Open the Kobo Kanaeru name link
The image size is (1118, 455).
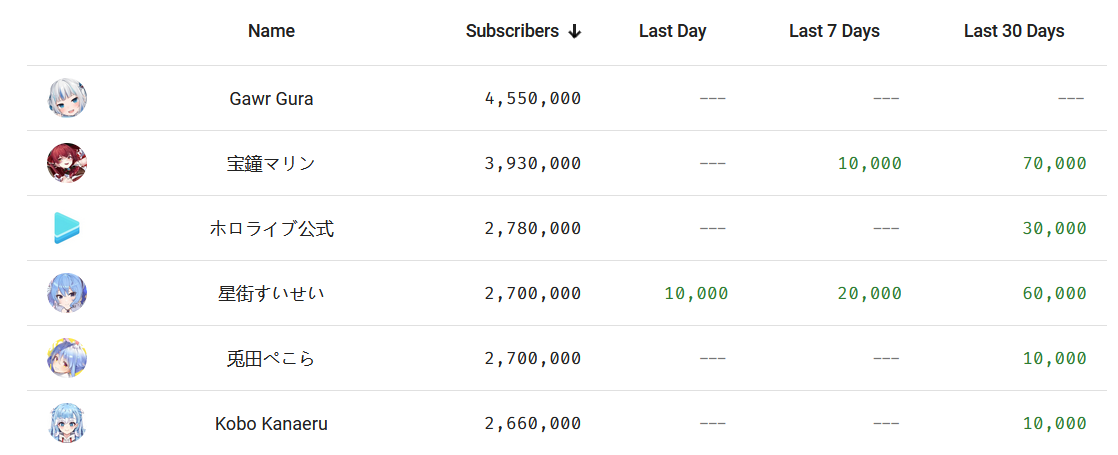coord(271,424)
